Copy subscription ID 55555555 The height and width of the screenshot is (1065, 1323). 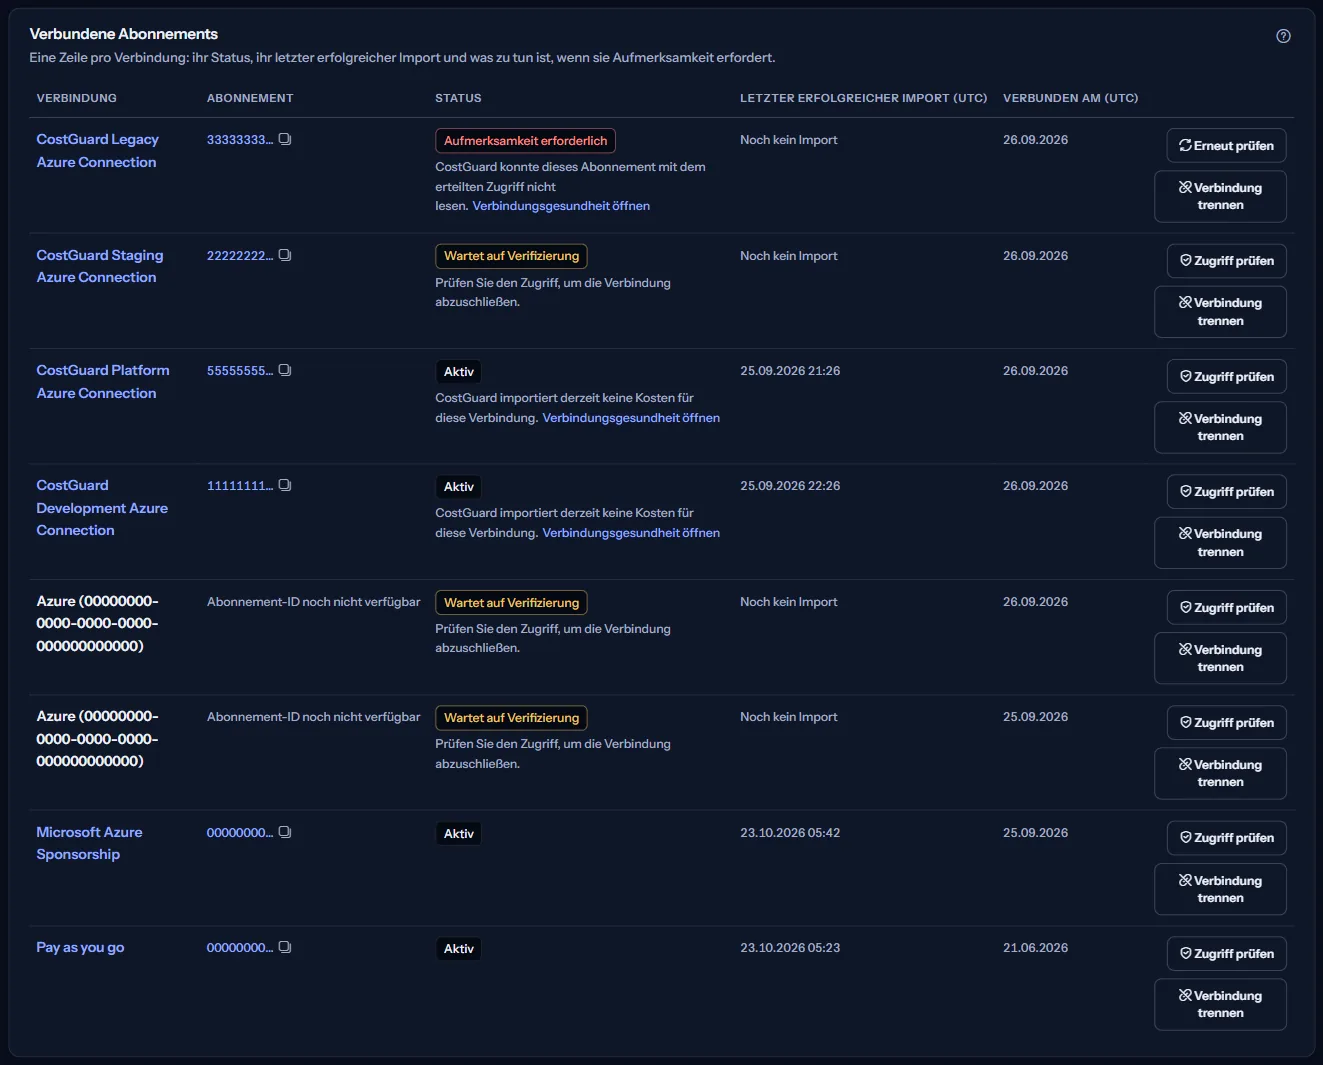(x=285, y=370)
